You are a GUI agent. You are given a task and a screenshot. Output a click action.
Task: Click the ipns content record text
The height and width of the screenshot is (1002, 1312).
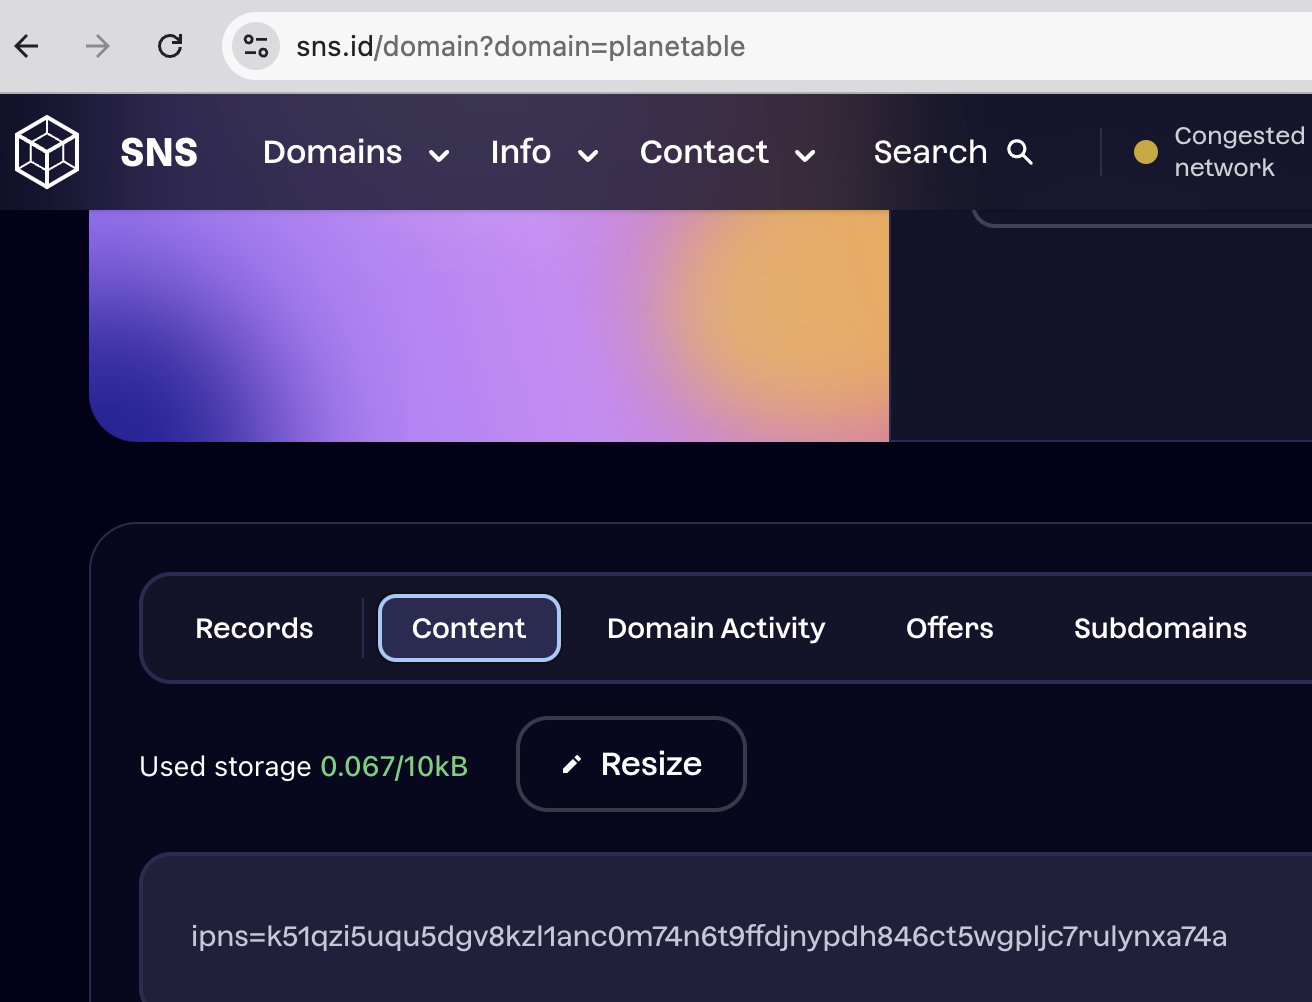708,937
